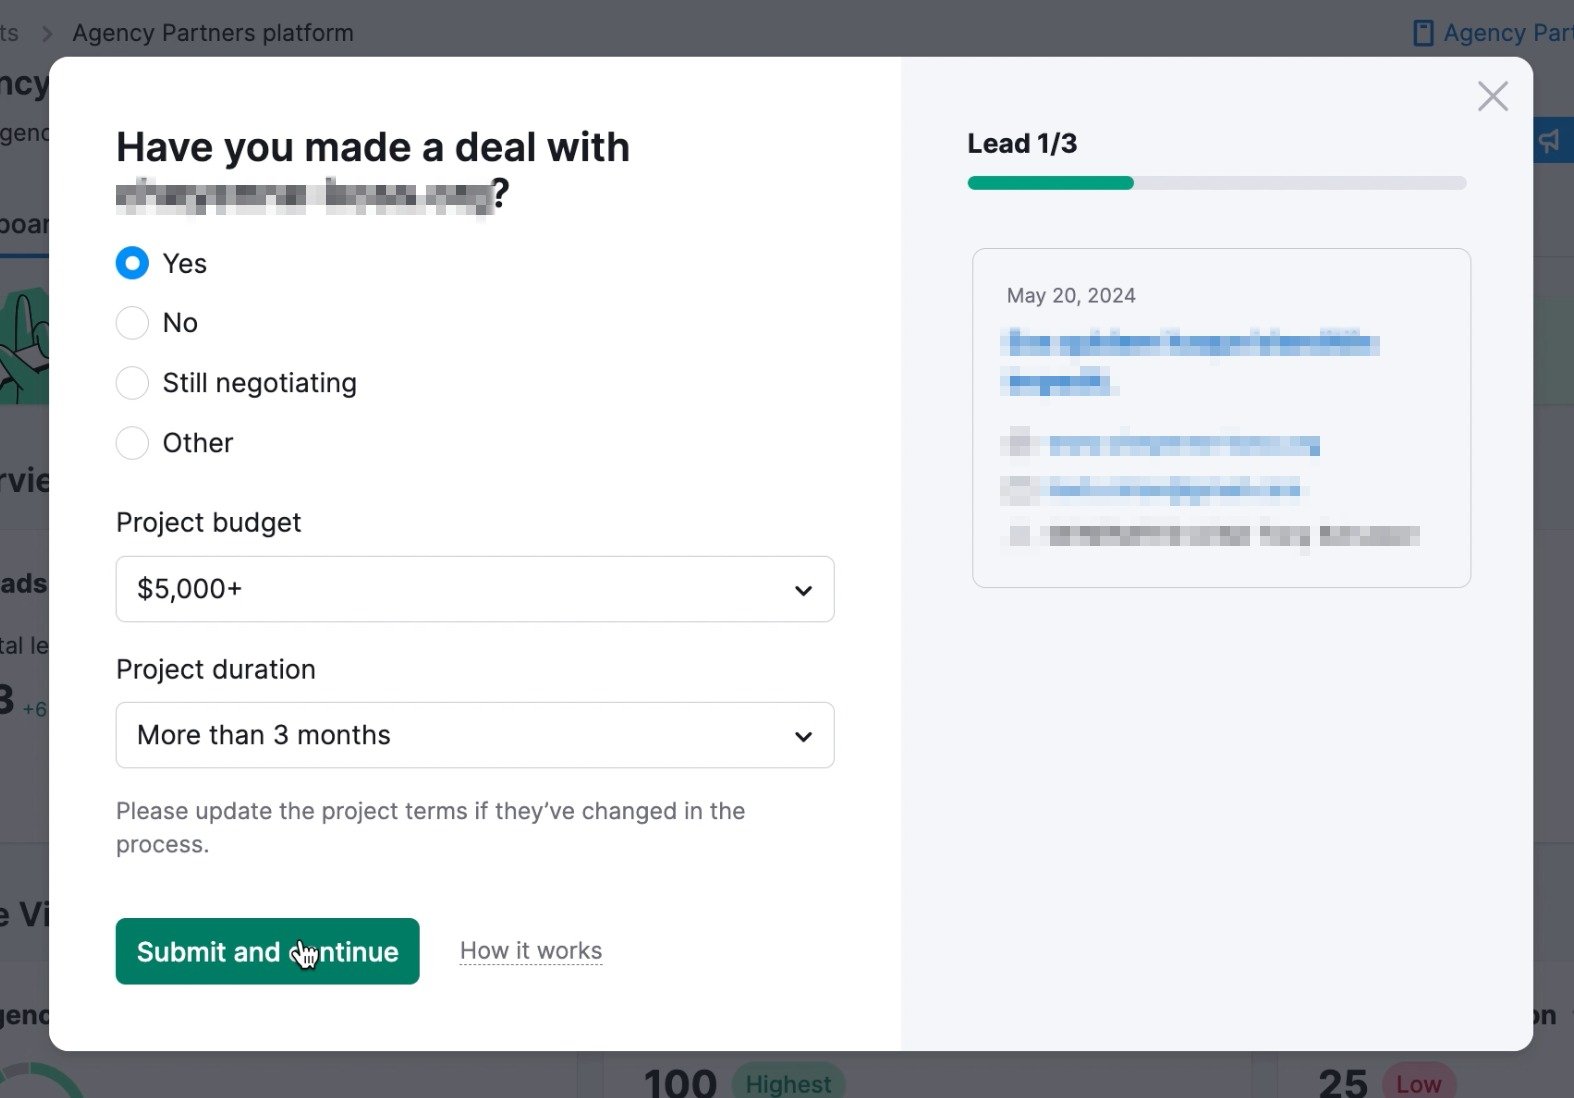1574x1098 pixels.
Task: Click the first contact icon in the lead card
Action: [1017, 444]
